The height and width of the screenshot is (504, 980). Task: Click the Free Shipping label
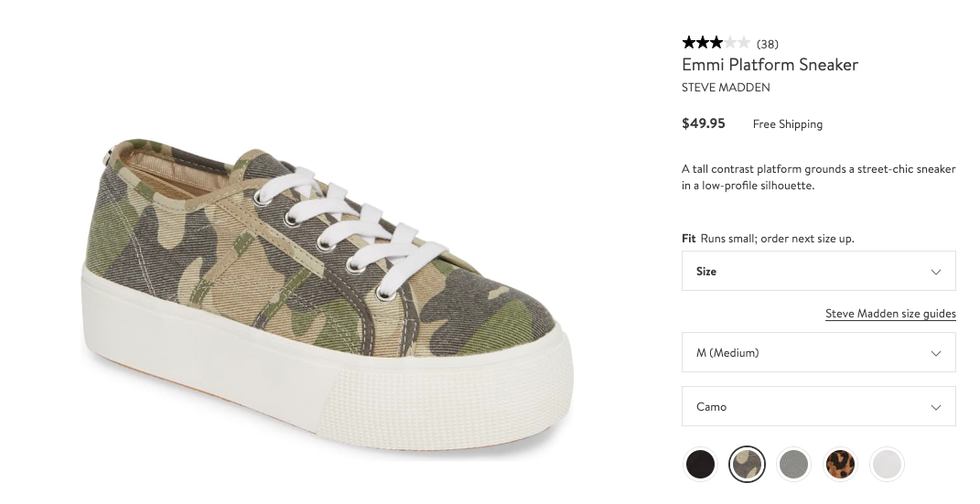[787, 125]
